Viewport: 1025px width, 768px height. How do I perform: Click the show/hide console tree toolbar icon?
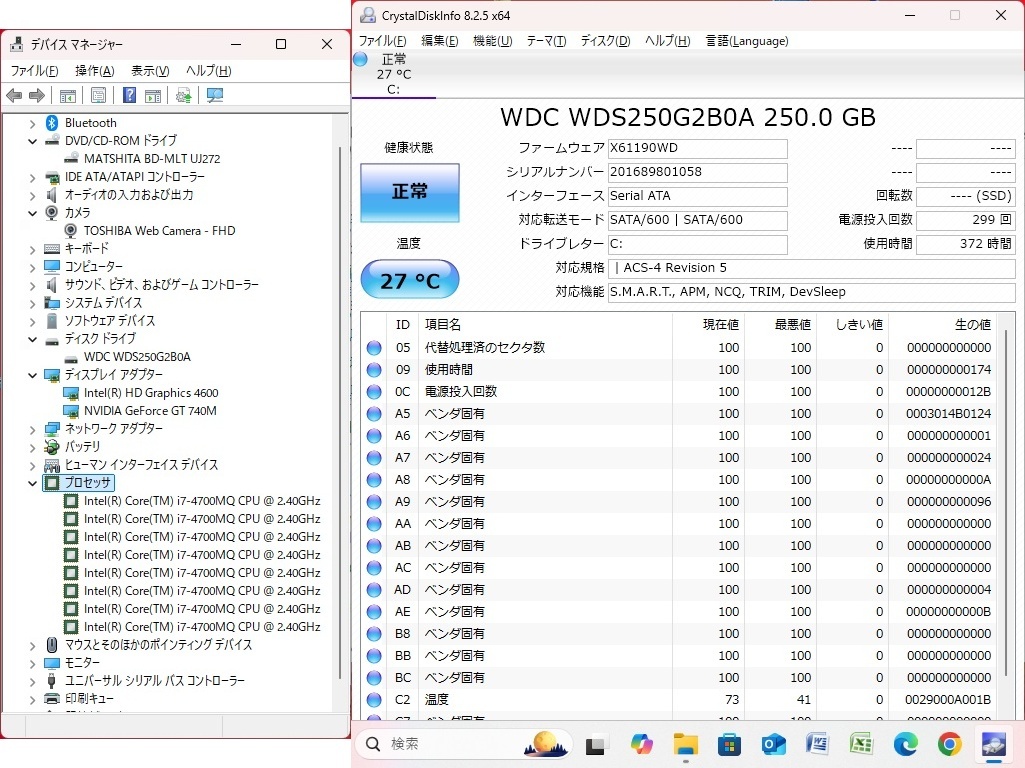click(x=67, y=96)
